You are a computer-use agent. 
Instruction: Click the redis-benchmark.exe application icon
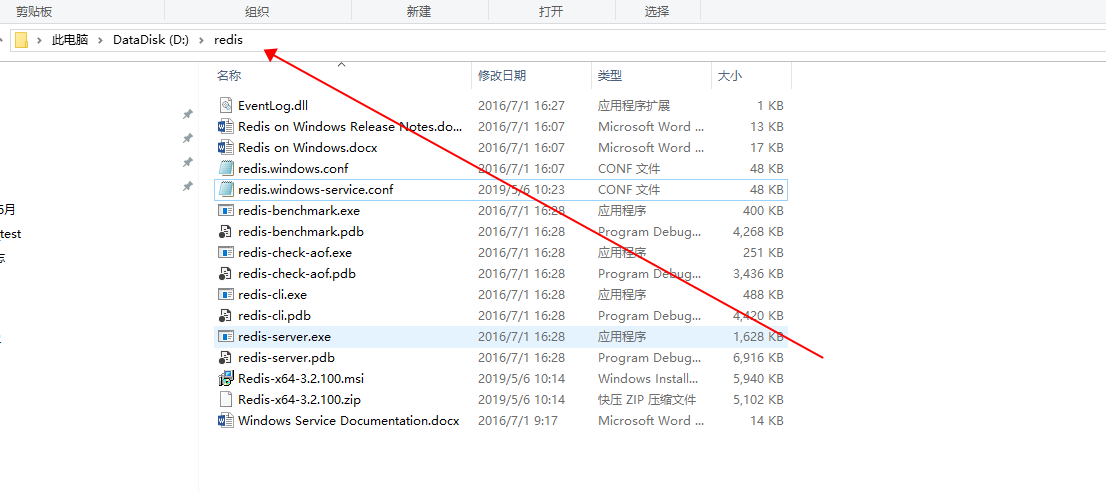click(226, 210)
